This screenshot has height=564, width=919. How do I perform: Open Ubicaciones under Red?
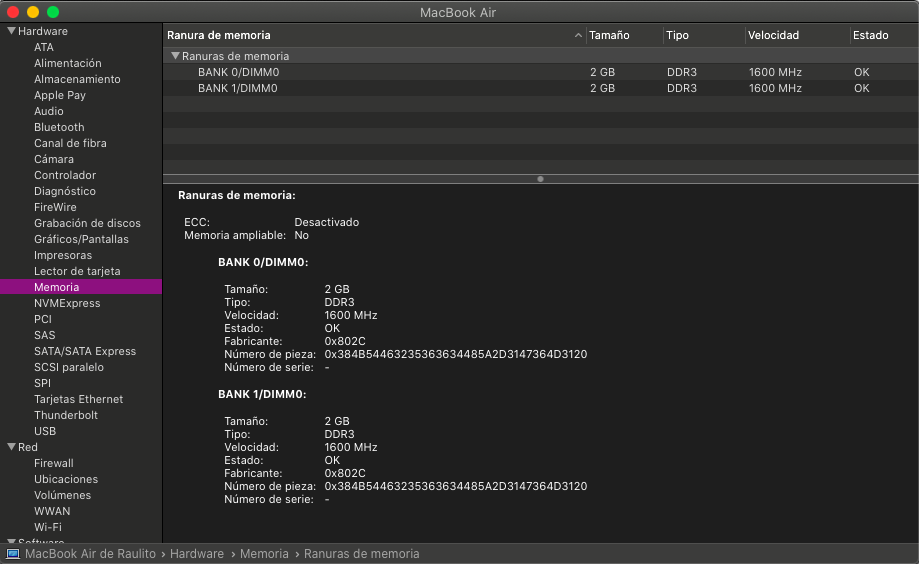click(x=66, y=479)
